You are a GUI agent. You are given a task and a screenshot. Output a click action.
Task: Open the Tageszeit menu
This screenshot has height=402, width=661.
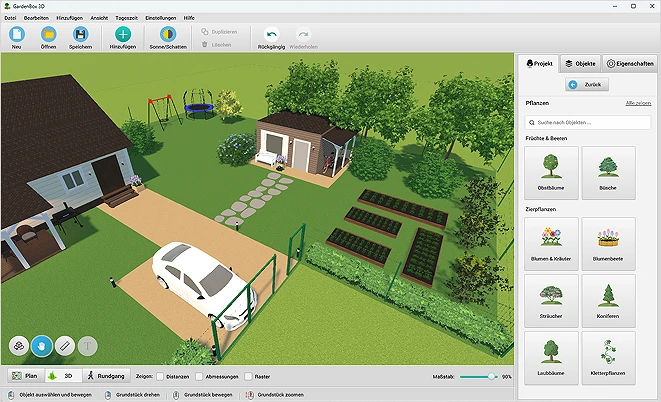point(126,18)
